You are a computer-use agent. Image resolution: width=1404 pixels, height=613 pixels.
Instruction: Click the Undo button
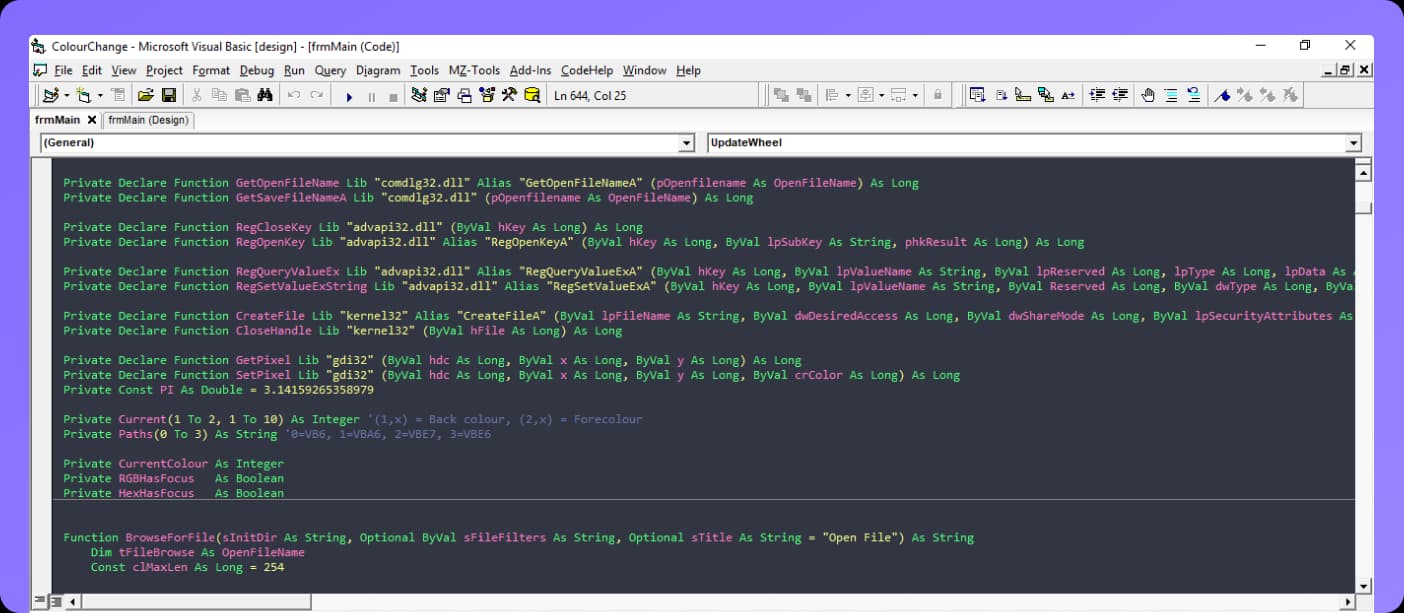[x=294, y=95]
